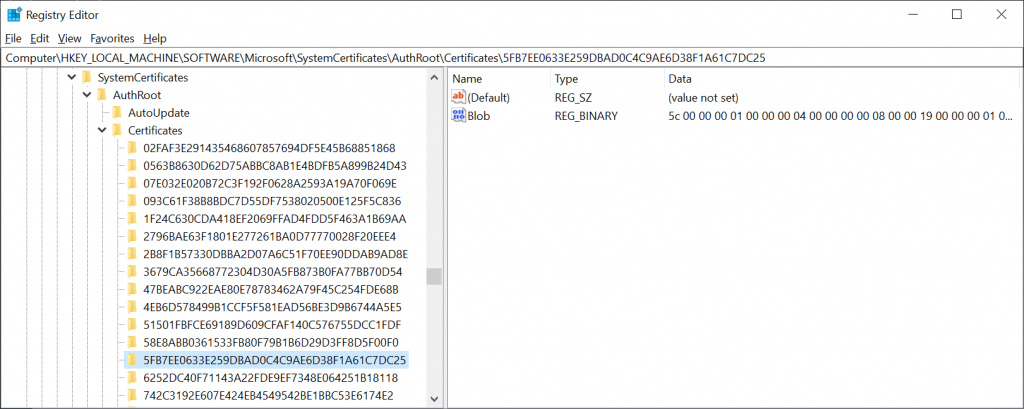Viewport: 1024px width, 409px height.
Task: Click the Registry Editor app icon in title bar
Action: tap(15, 14)
